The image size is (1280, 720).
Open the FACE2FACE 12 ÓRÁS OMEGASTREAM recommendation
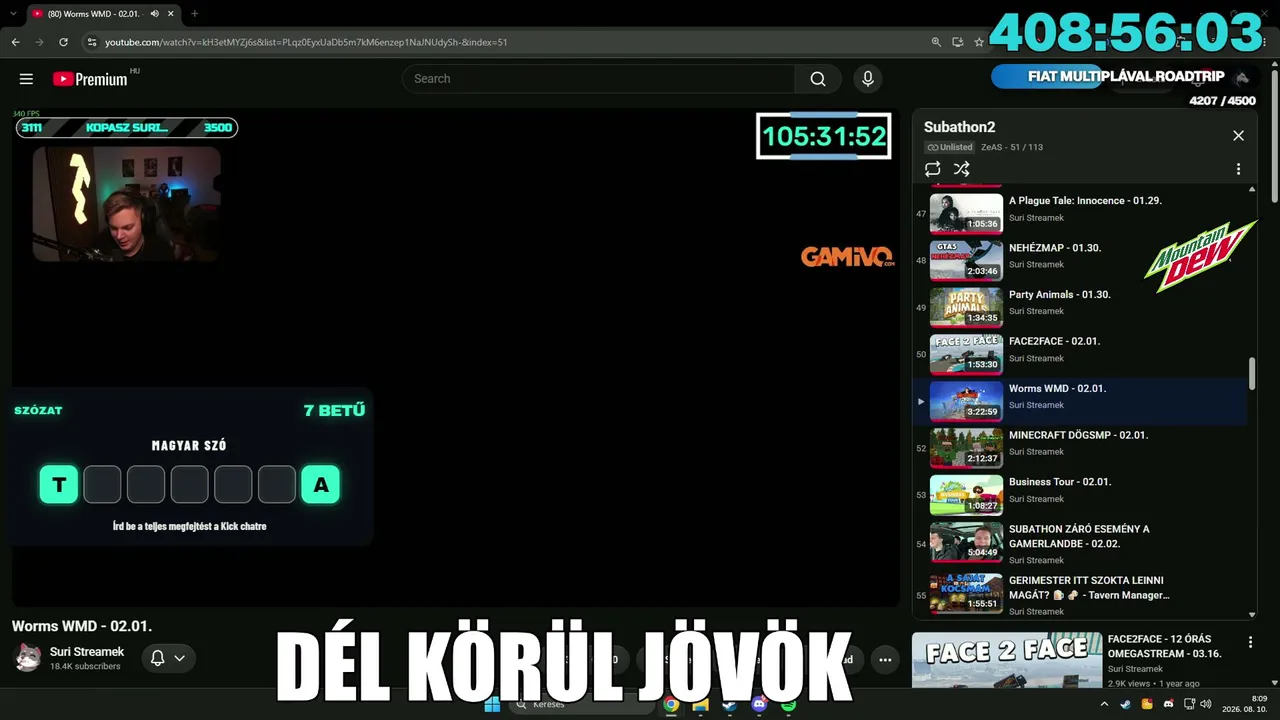tap(1164, 646)
